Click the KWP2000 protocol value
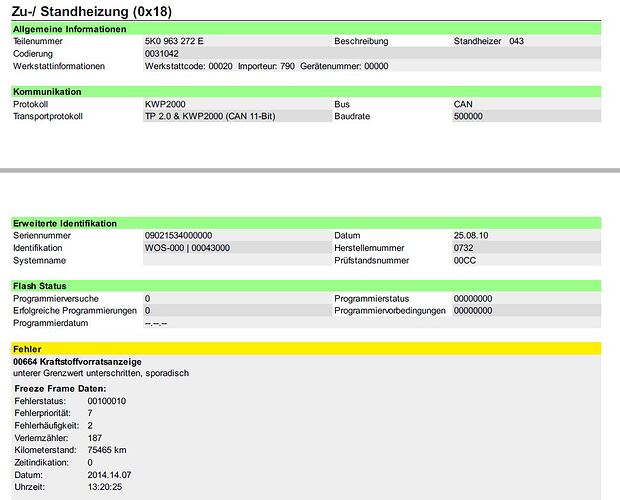The width and height of the screenshot is (620, 500). [x=165, y=104]
